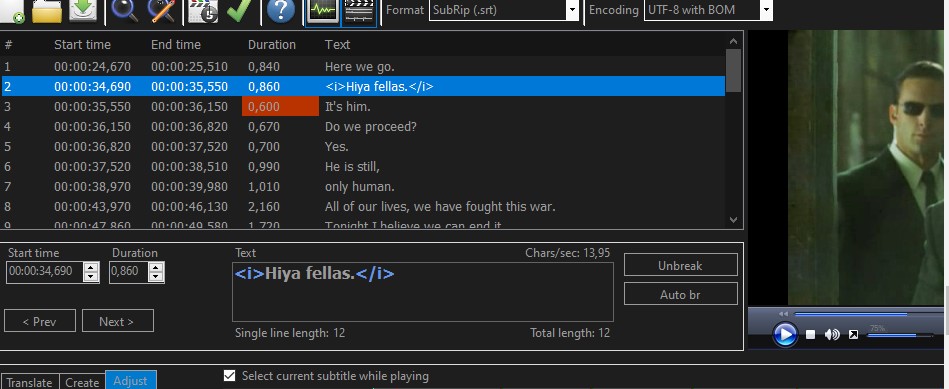Increase Start time with the up stepper
The width and height of the screenshot is (949, 389).
(x=91, y=267)
